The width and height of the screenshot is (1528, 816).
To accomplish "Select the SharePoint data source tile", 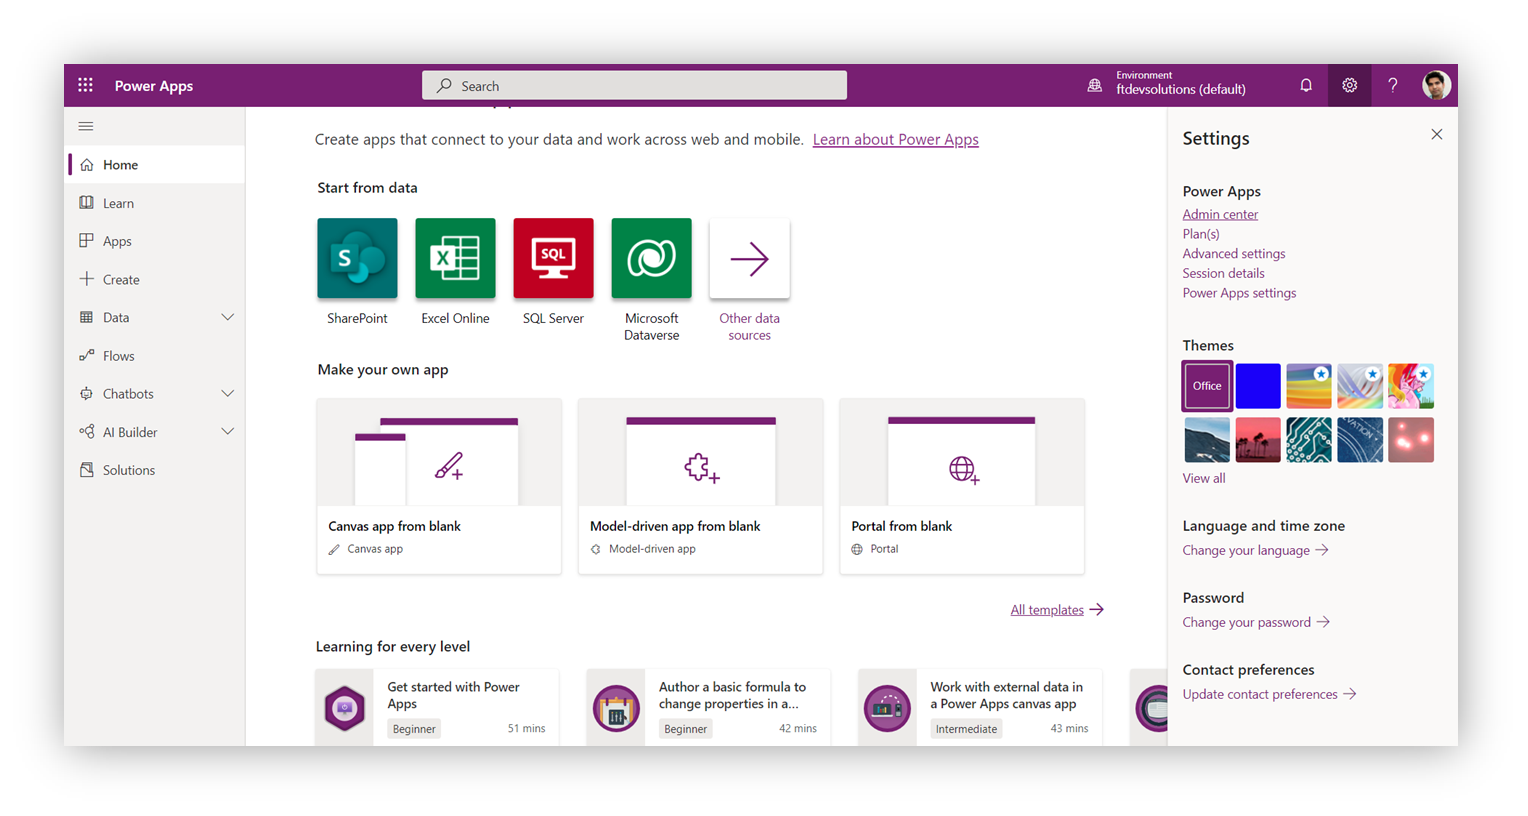I will click(x=357, y=258).
